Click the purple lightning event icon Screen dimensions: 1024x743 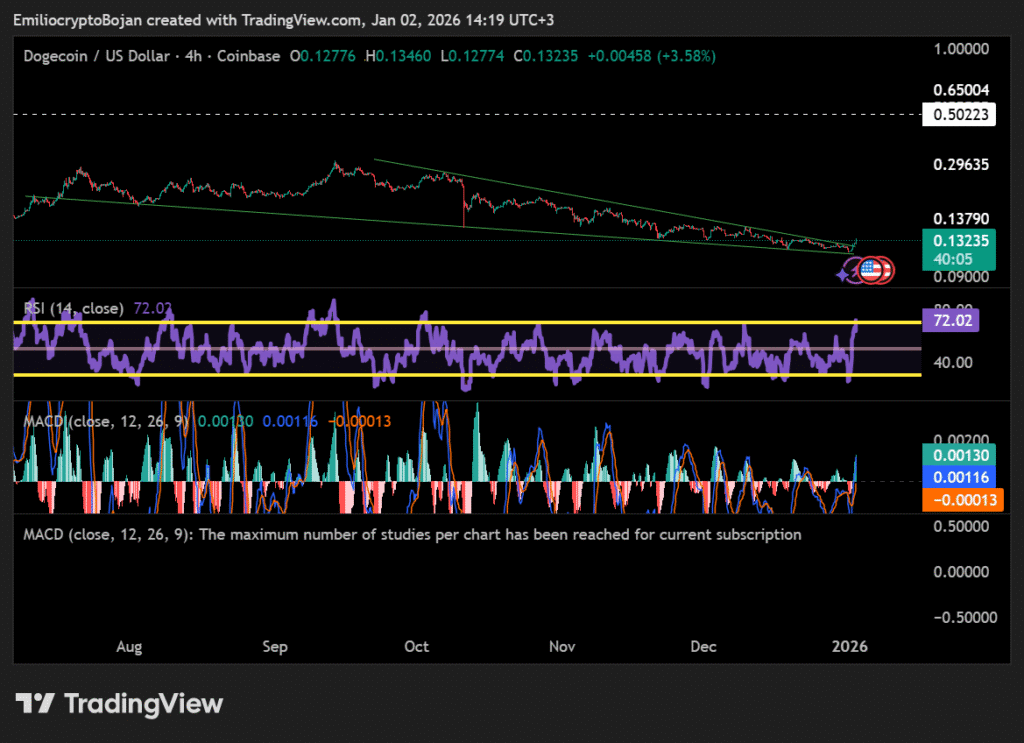click(853, 269)
